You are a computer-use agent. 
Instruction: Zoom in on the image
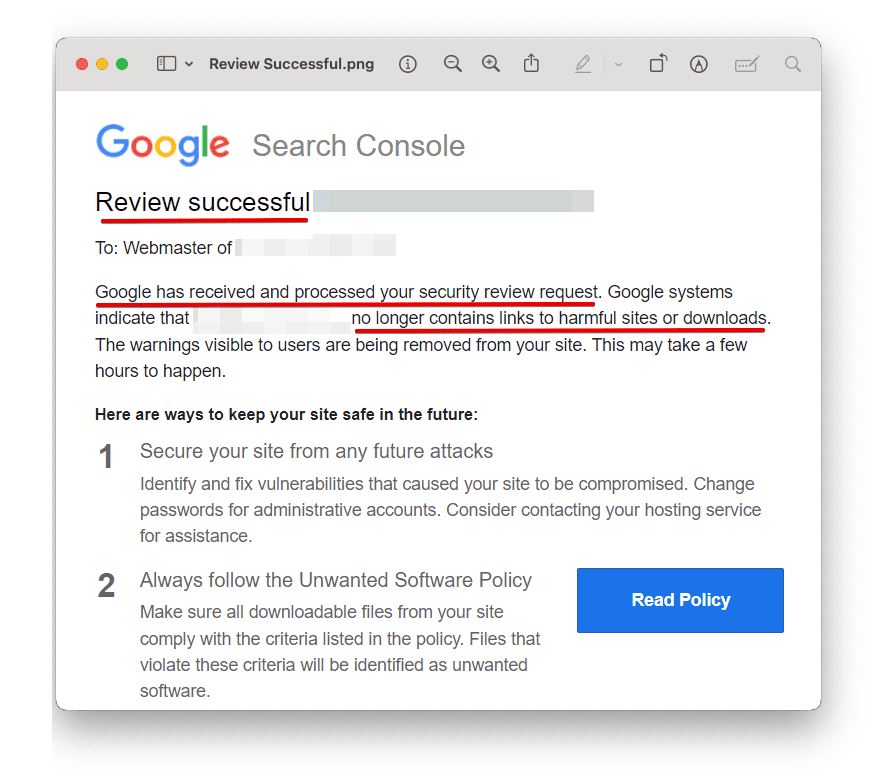tap(491, 64)
